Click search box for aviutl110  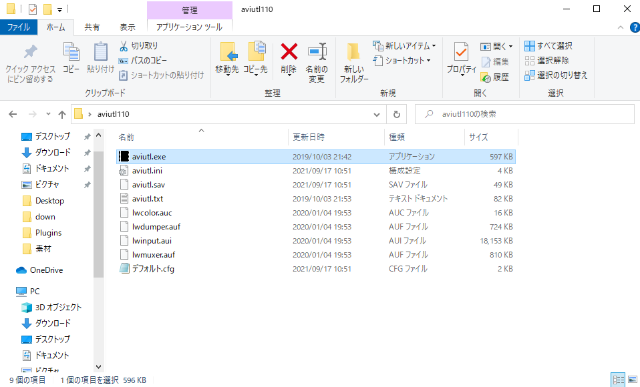coord(524,114)
